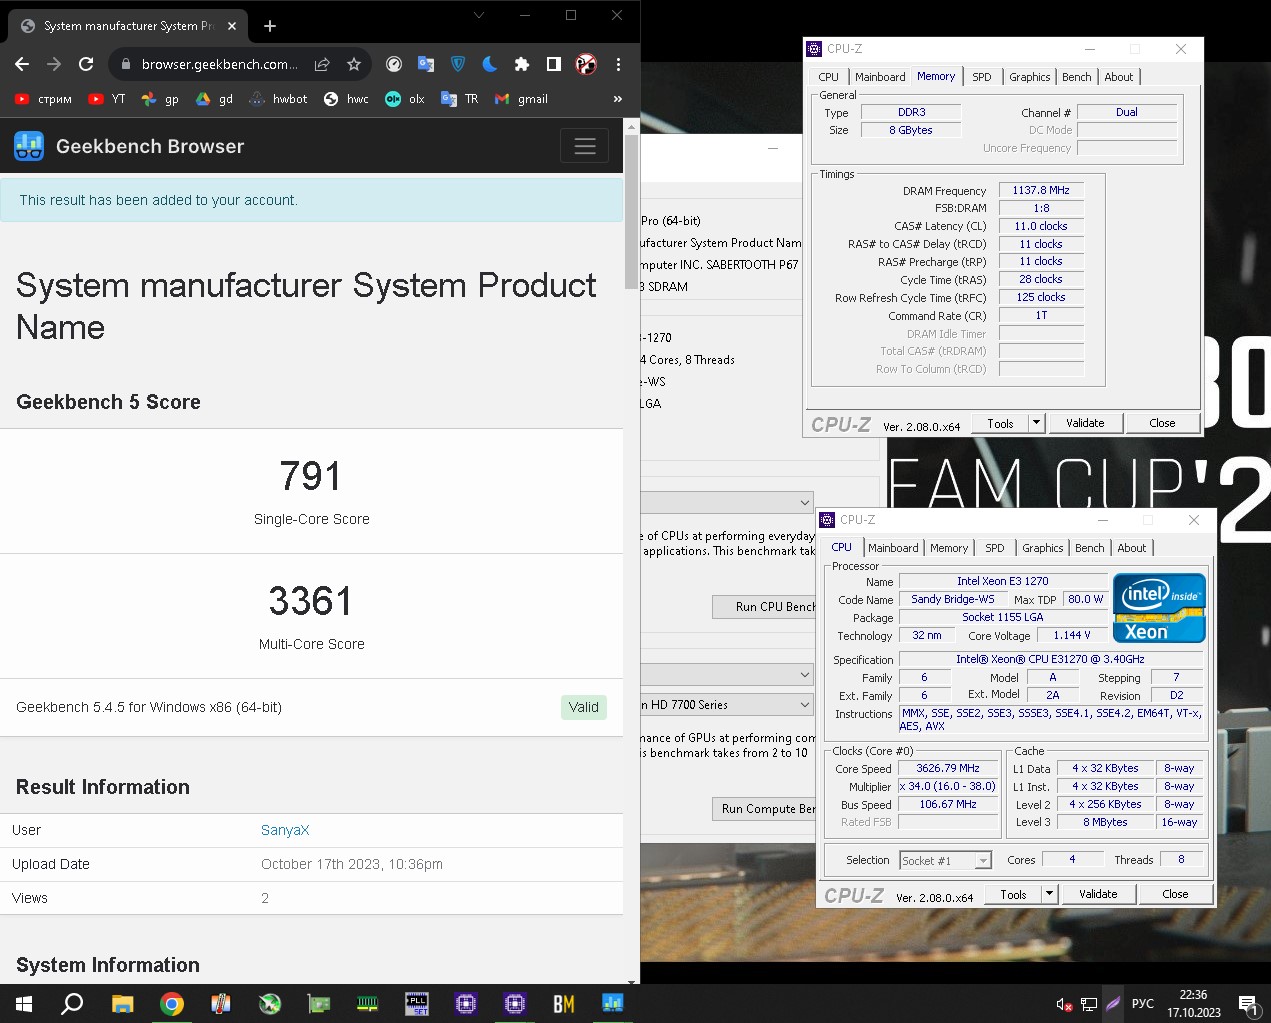Viewport: 1271px width, 1023px height.
Task: Open About tab in Memory CPU-Z window
Action: point(1118,77)
